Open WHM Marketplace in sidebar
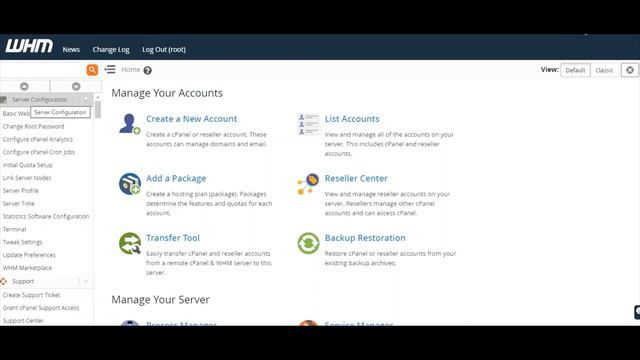Viewport: 640px width, 360px height. 27,268
